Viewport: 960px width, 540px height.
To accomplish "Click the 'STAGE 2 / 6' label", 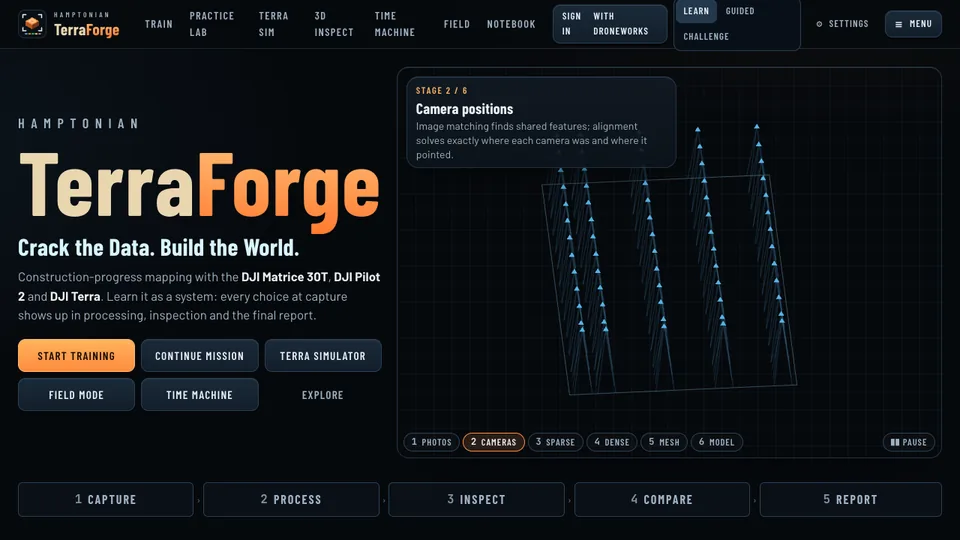I will (x=441, y=91).
